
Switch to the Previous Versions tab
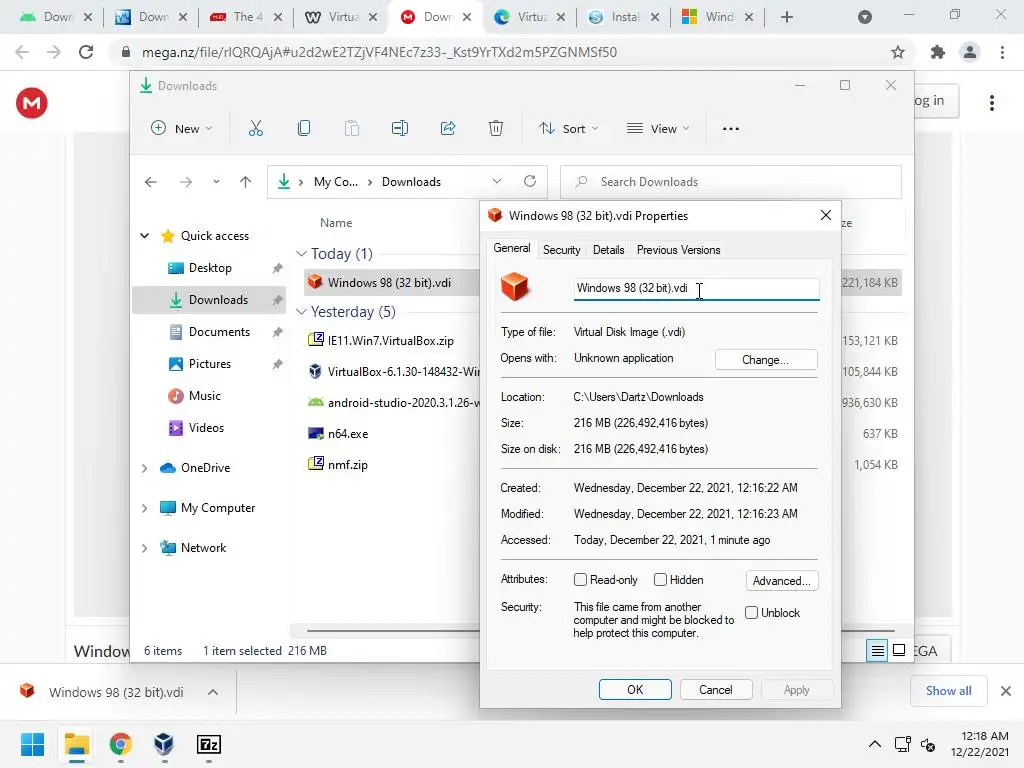(x=679, y=250)
